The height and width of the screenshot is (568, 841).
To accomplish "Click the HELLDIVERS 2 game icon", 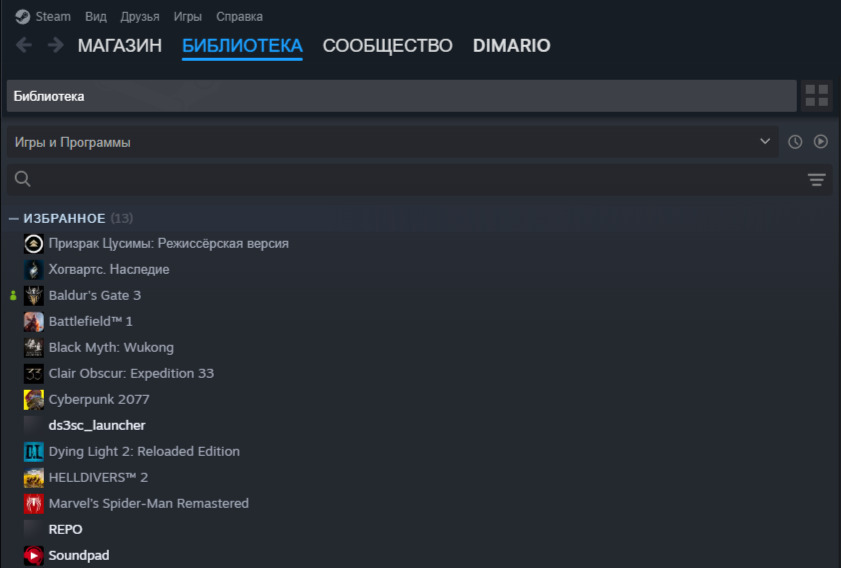I will (34, 477).
